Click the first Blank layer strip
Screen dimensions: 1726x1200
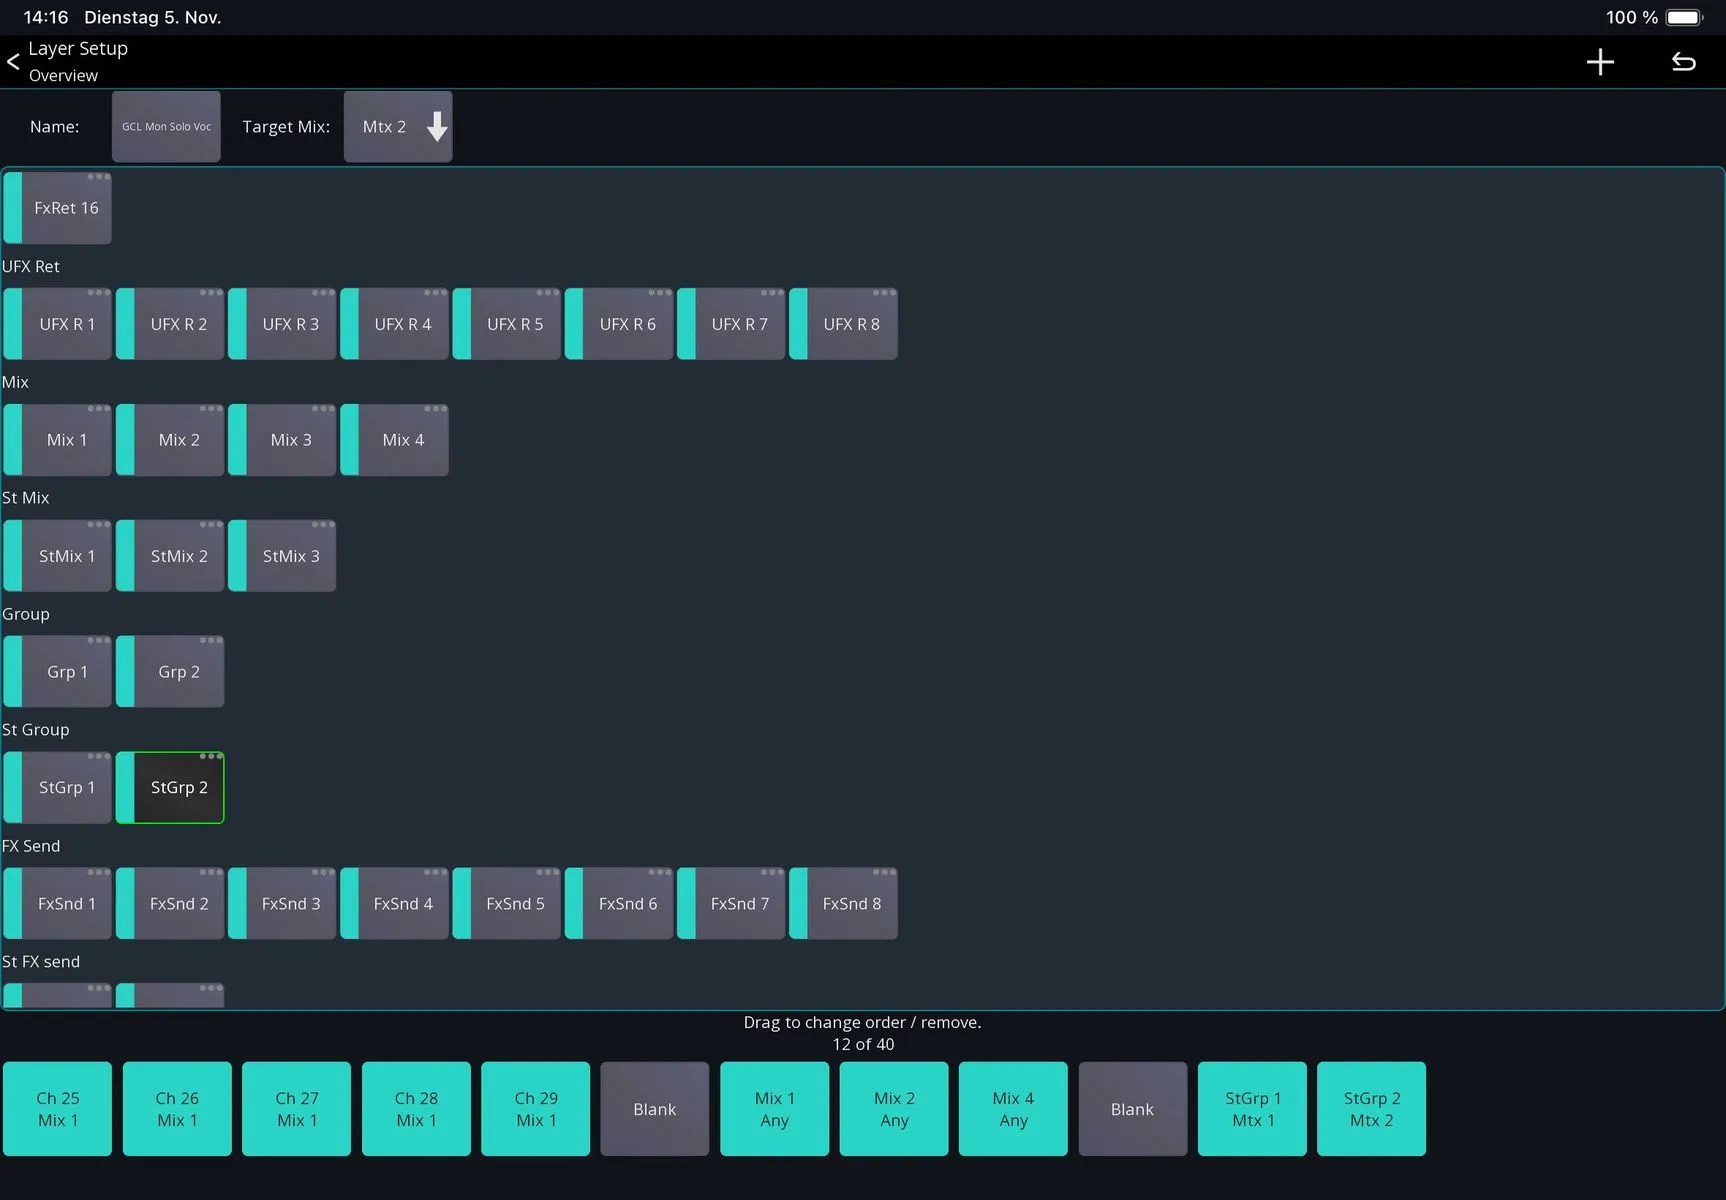[655, 1109]
